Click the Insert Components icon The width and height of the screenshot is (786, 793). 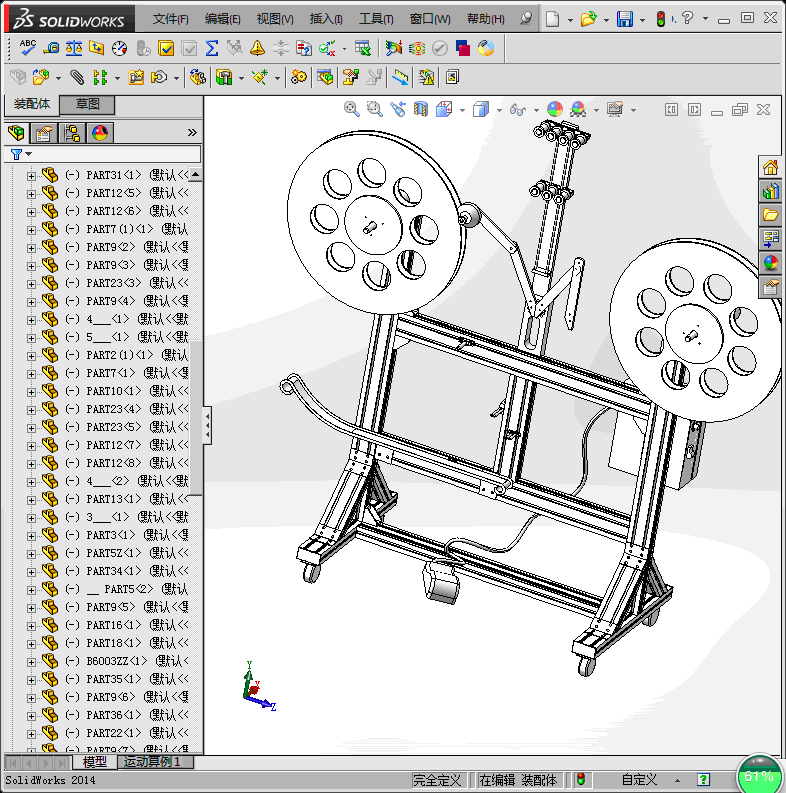pyautogui.click(x=40, y=77)
